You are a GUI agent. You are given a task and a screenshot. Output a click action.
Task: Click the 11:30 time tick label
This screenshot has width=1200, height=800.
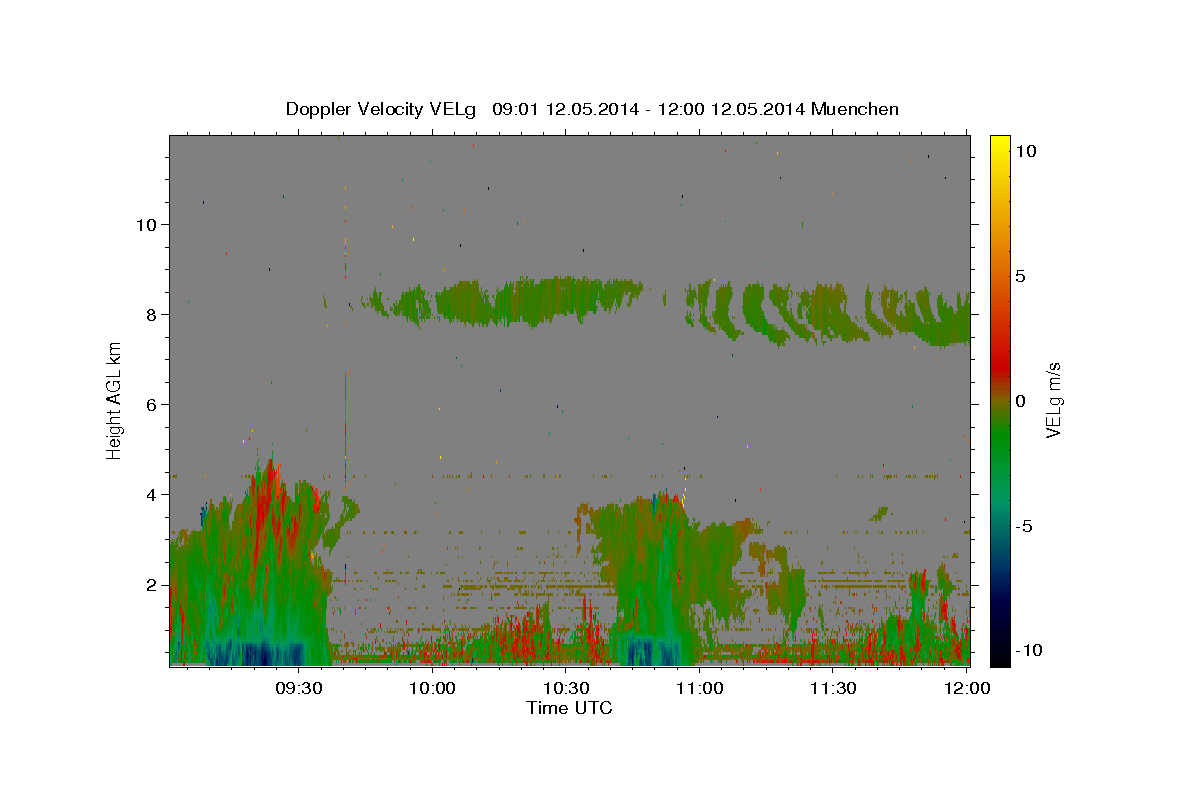click(833, 689)
